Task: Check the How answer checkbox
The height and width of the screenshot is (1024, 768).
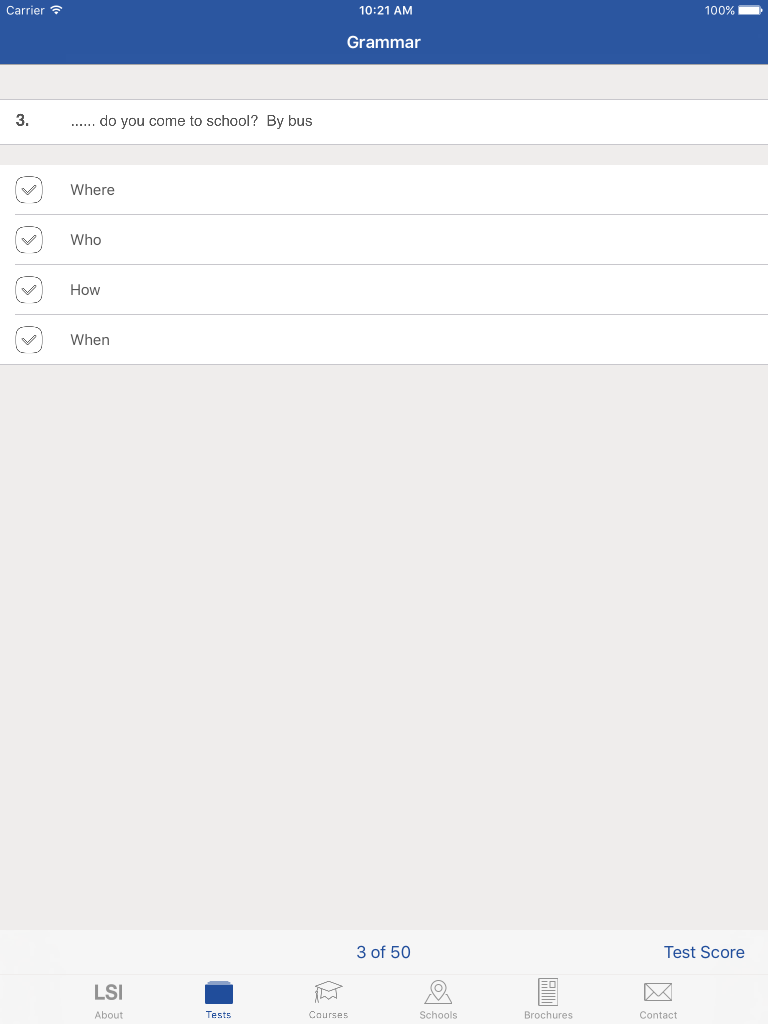Action: click(29, 290)
